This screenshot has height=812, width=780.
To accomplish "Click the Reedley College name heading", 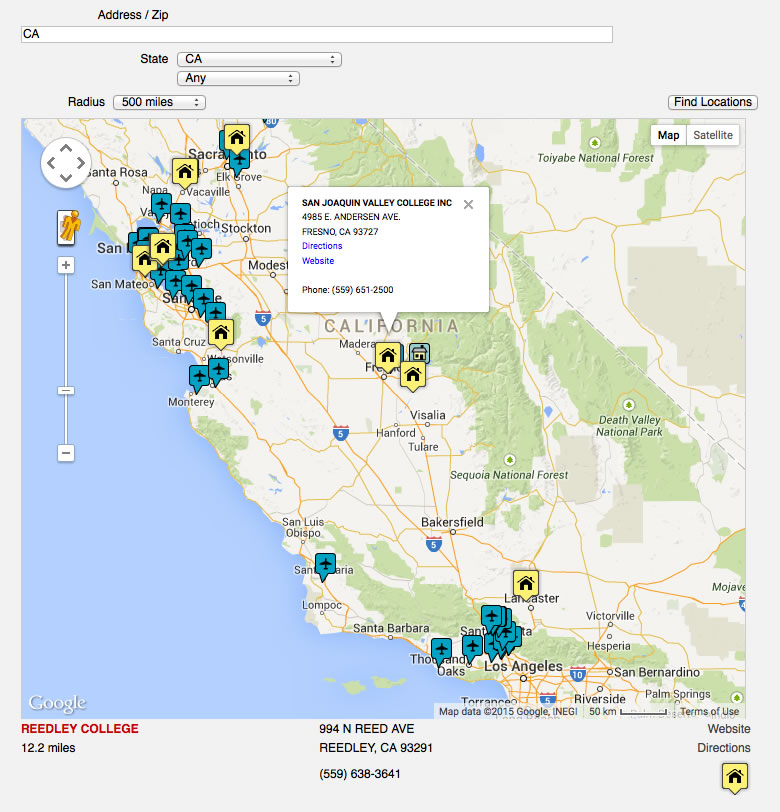I will coord(80,729).
